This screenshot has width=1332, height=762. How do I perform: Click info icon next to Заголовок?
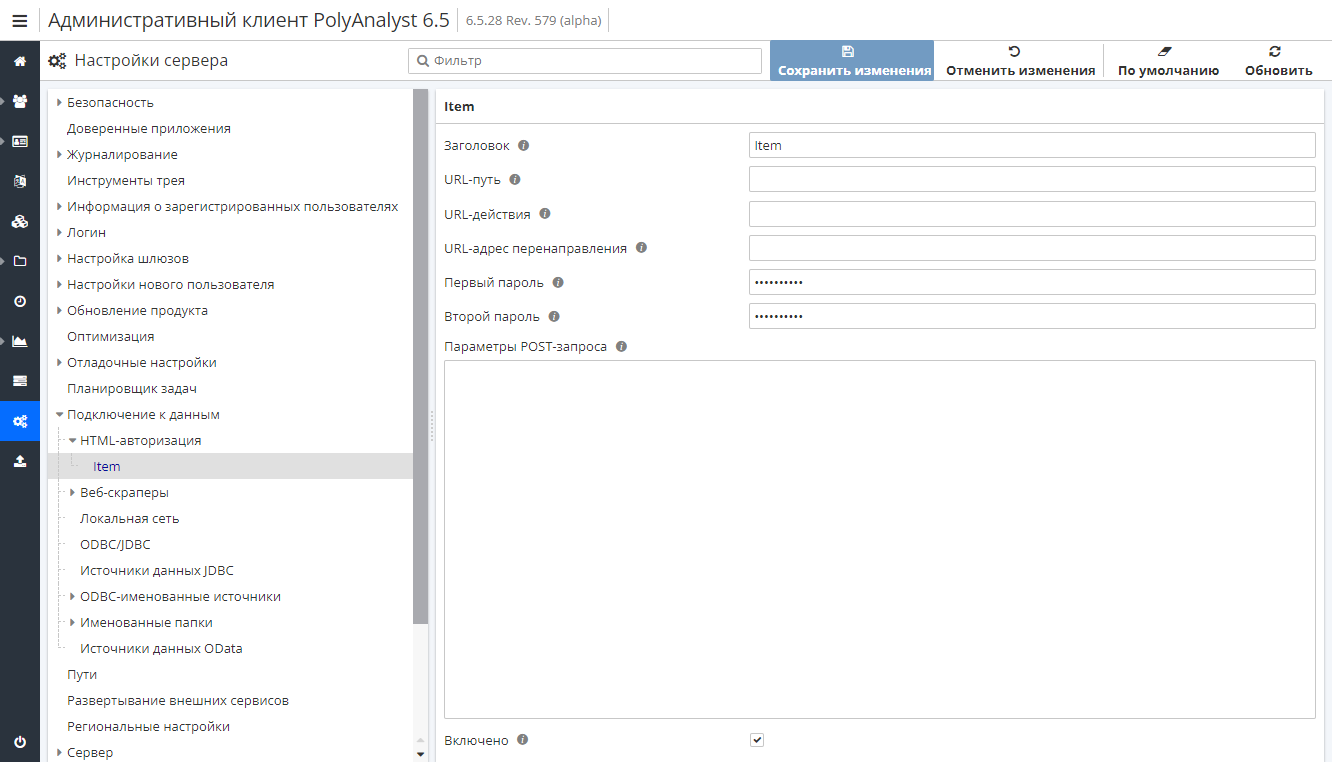click(524, 145)
